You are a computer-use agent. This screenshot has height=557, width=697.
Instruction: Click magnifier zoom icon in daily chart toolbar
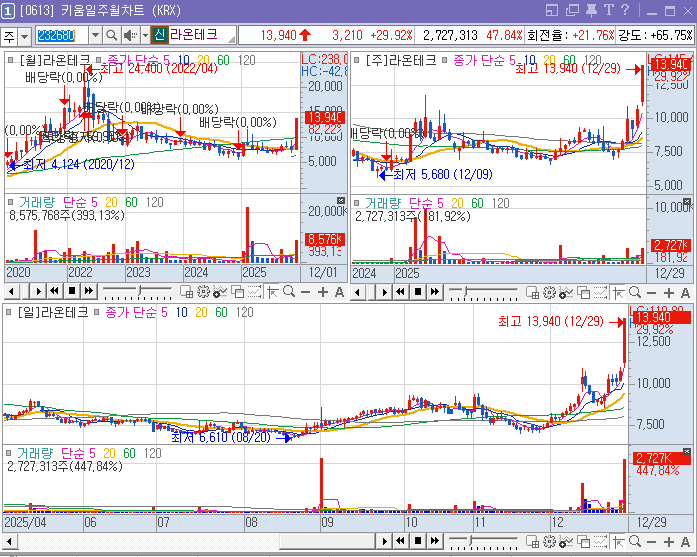tap(635, 541)
